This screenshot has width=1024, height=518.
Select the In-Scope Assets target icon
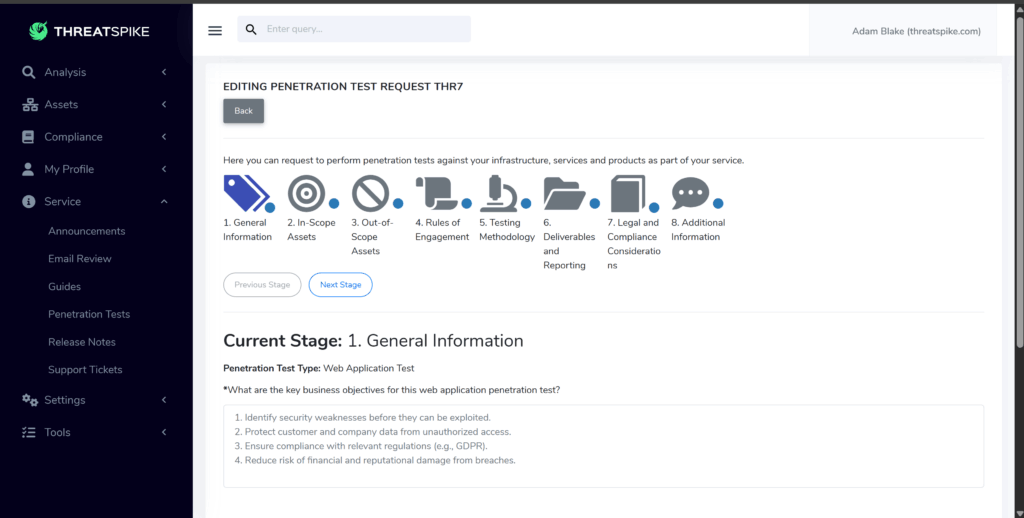pyautogui.click(x=306, y=192)
